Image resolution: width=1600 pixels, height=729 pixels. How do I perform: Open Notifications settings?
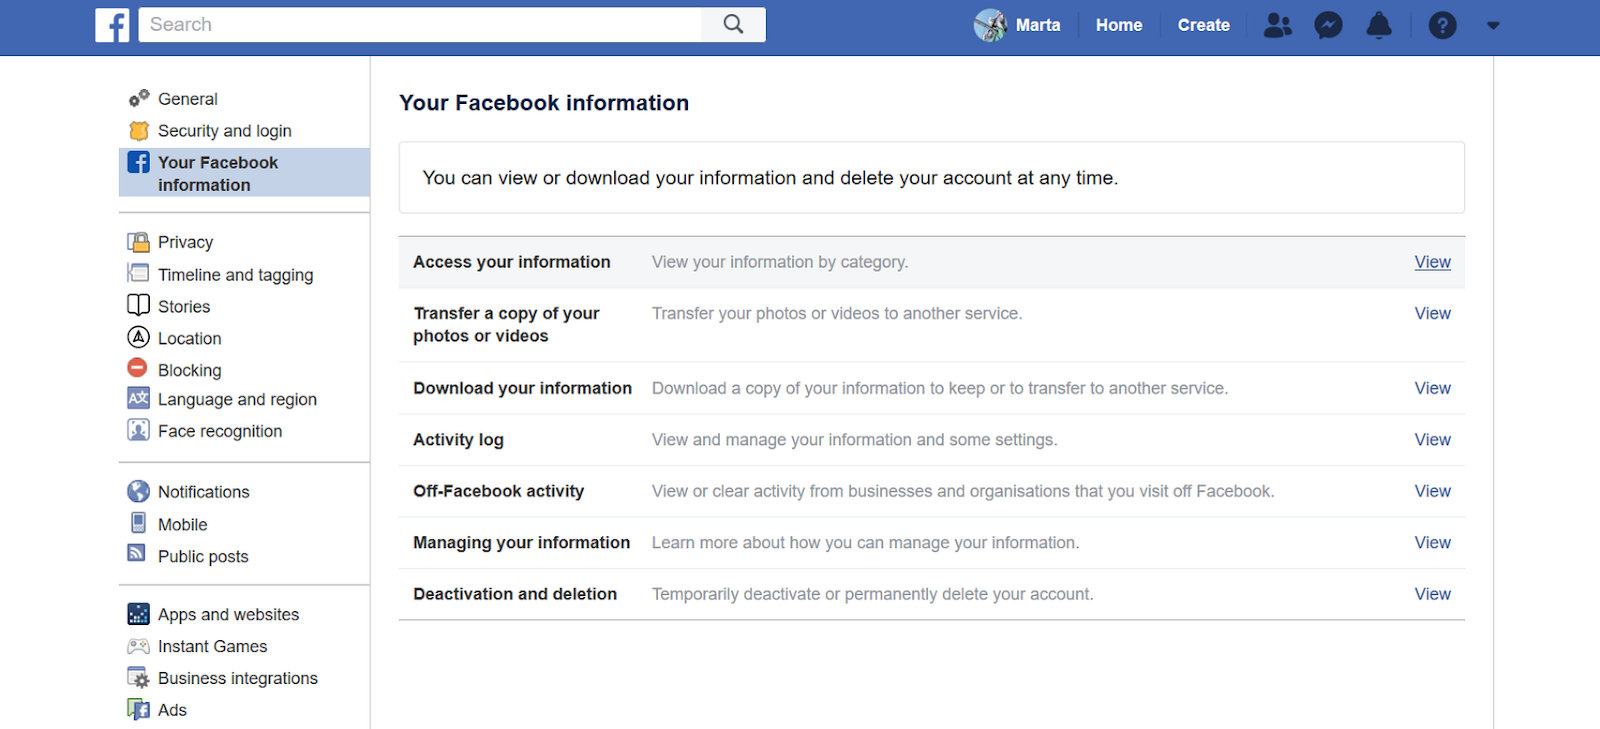[x=204, y=492]
